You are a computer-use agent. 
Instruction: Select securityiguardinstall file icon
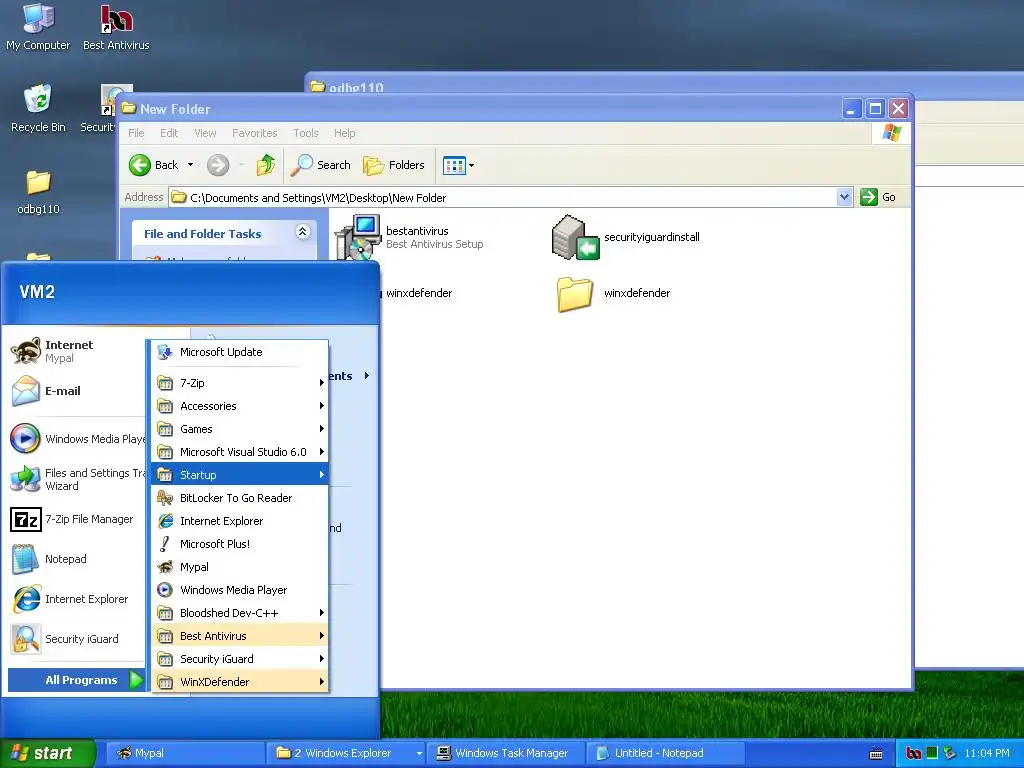(575, 237)
